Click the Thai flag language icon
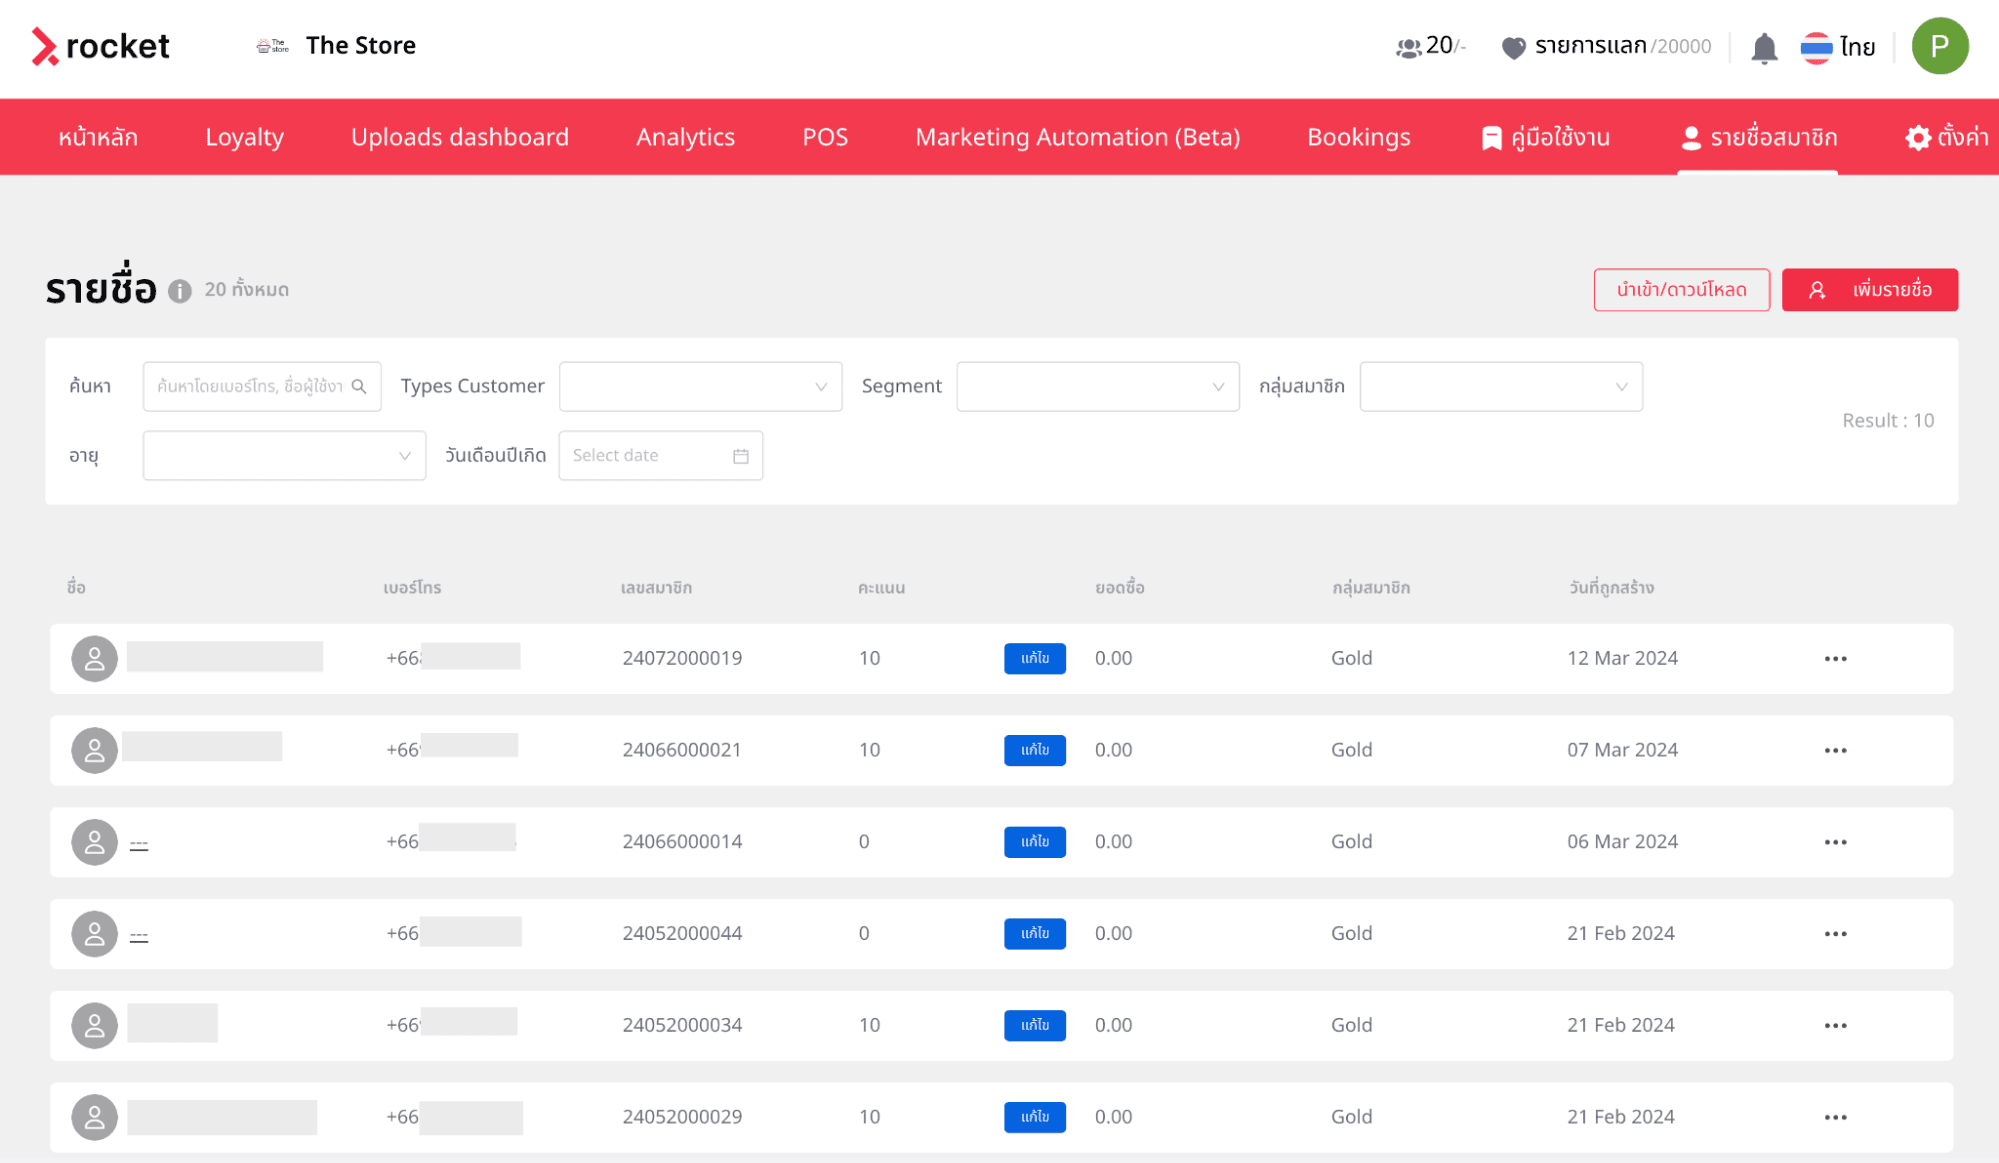 coord(1816,47)
